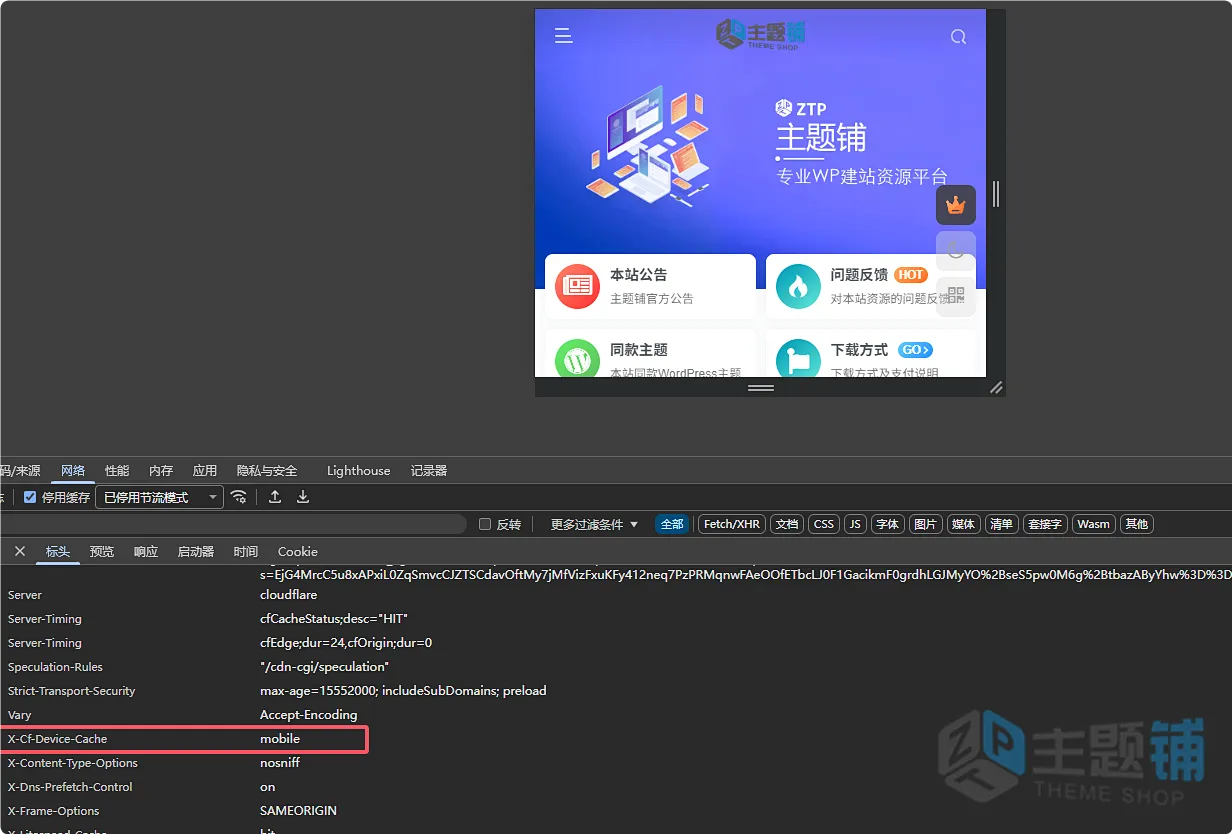Open the 响应 request detail tab
Screen dimensions: 1232x834
coord(146,551)
